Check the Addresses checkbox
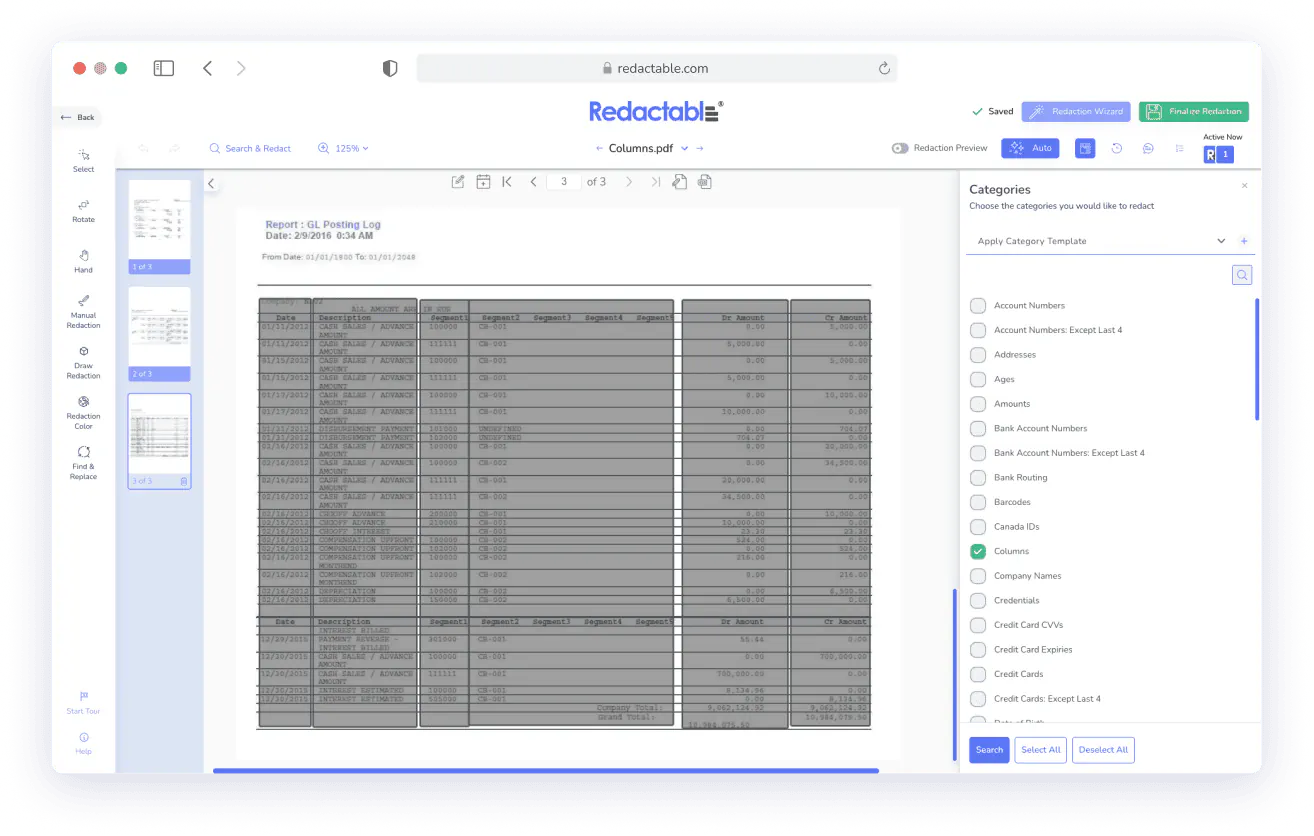Viewport: 1314px width, 836px height. (978, 355)
